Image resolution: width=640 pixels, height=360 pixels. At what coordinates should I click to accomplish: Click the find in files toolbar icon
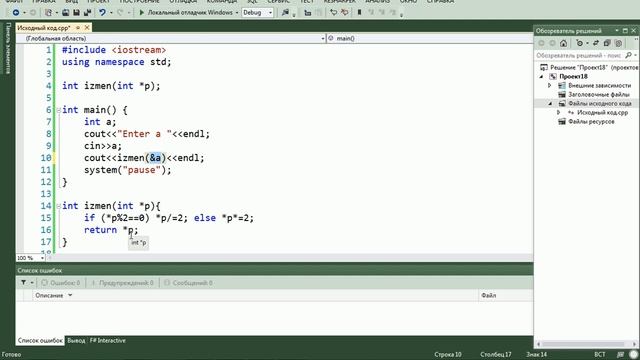pyautogui.click(x=285, y=13)
